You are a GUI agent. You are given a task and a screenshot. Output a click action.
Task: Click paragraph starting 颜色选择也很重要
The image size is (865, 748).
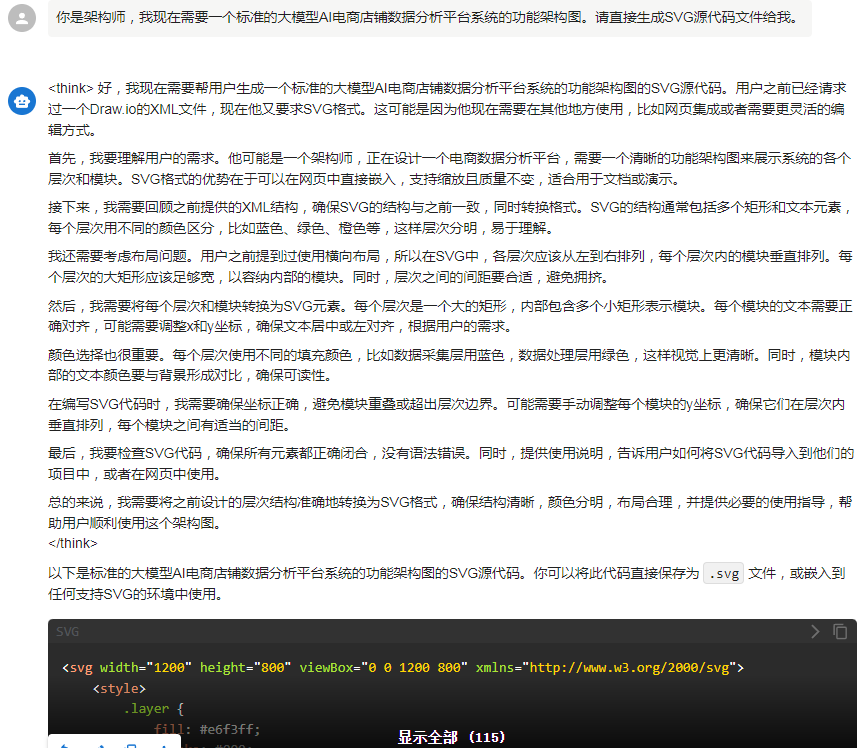(450, 365)
